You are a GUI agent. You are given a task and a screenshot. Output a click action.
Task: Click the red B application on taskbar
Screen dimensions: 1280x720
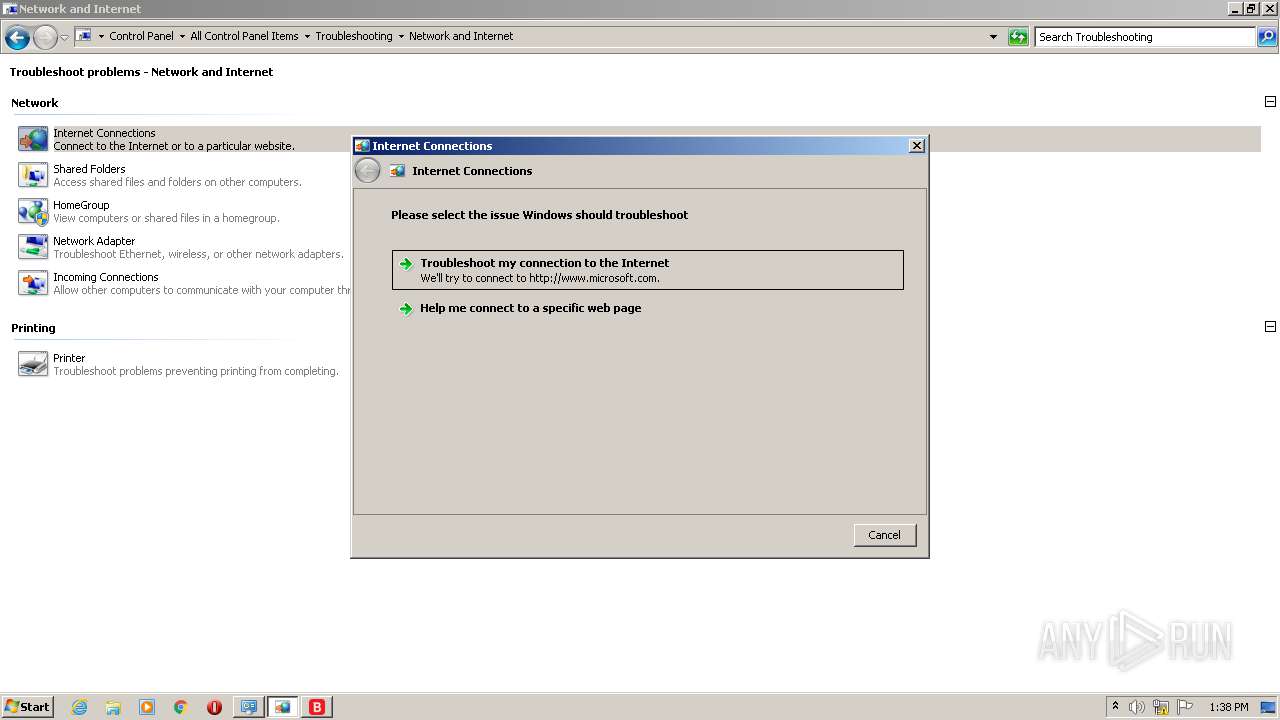pyautogui.click(x=317, y=707)
